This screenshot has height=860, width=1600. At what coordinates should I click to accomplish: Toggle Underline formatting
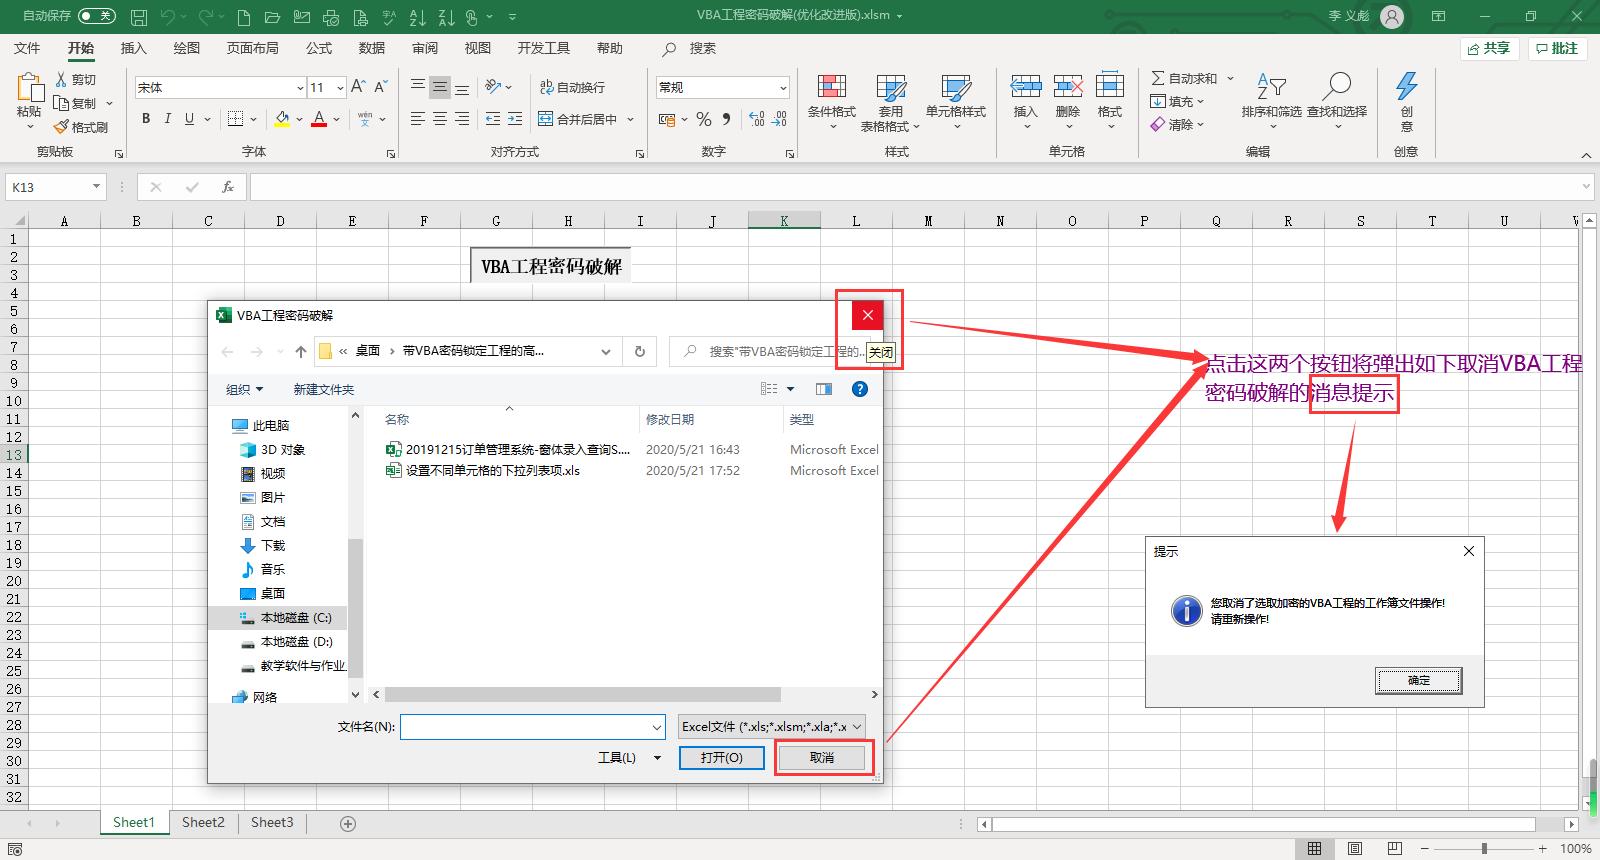tap(189, 119)
